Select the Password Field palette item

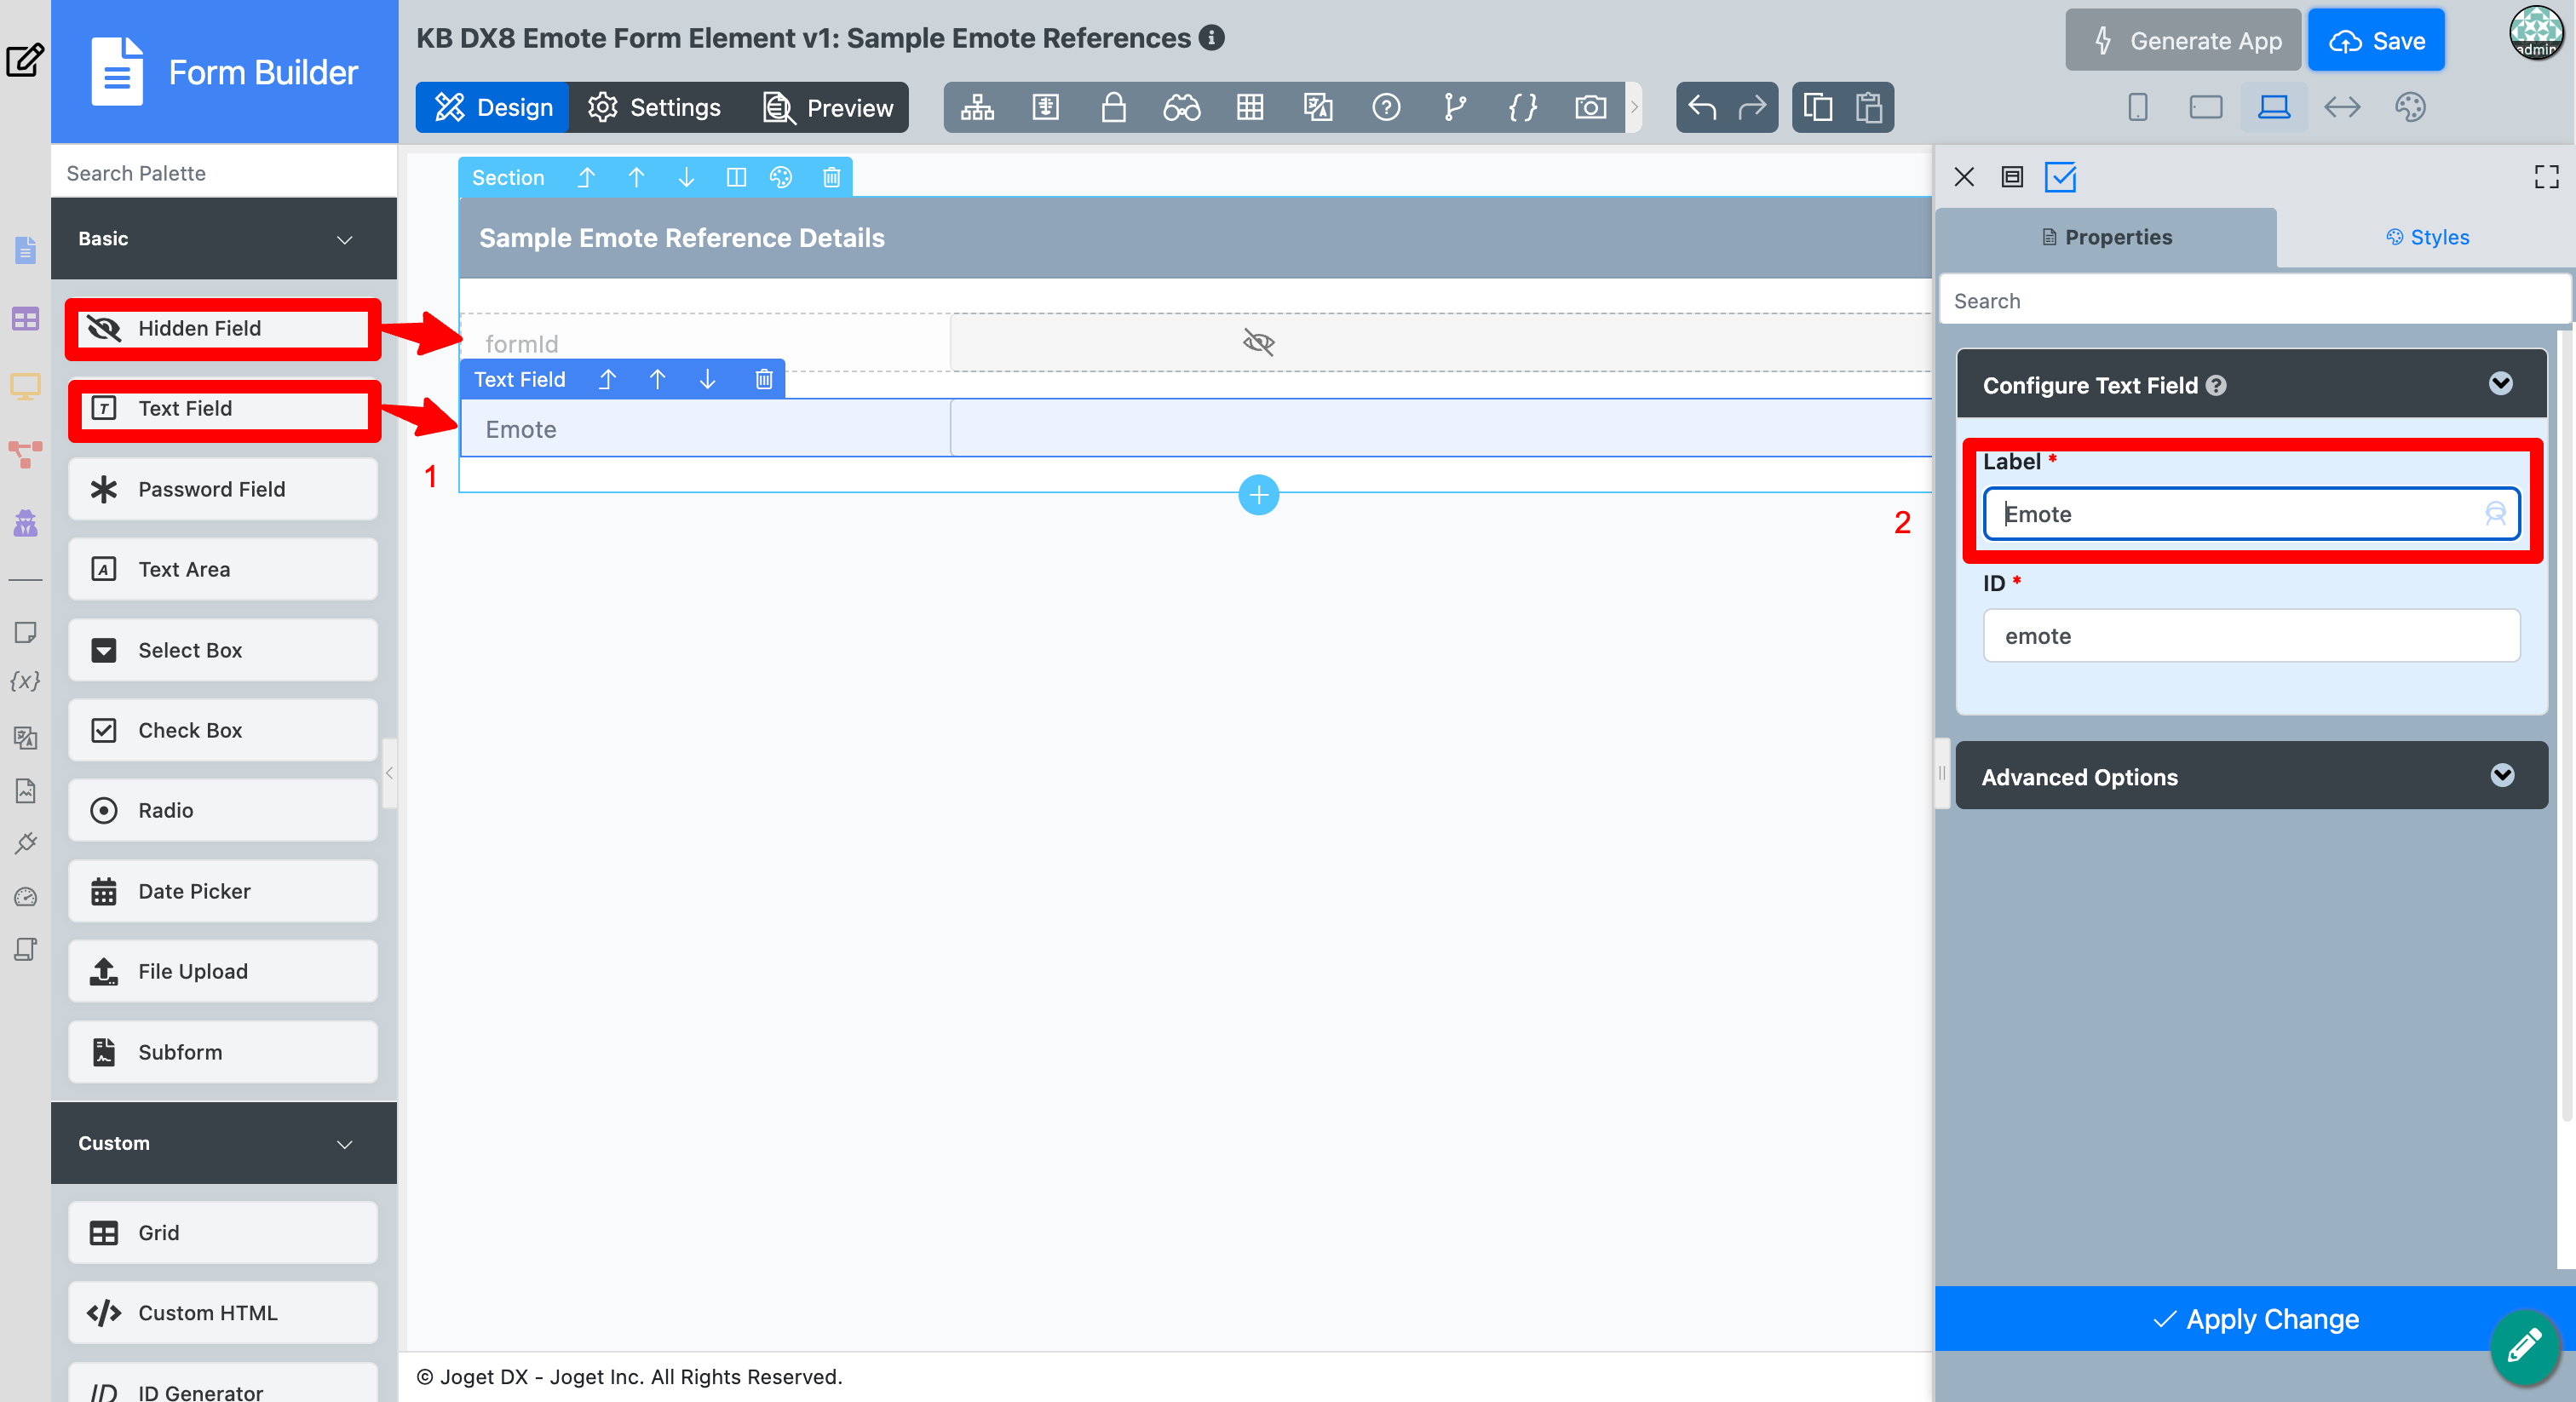point(223,489)
